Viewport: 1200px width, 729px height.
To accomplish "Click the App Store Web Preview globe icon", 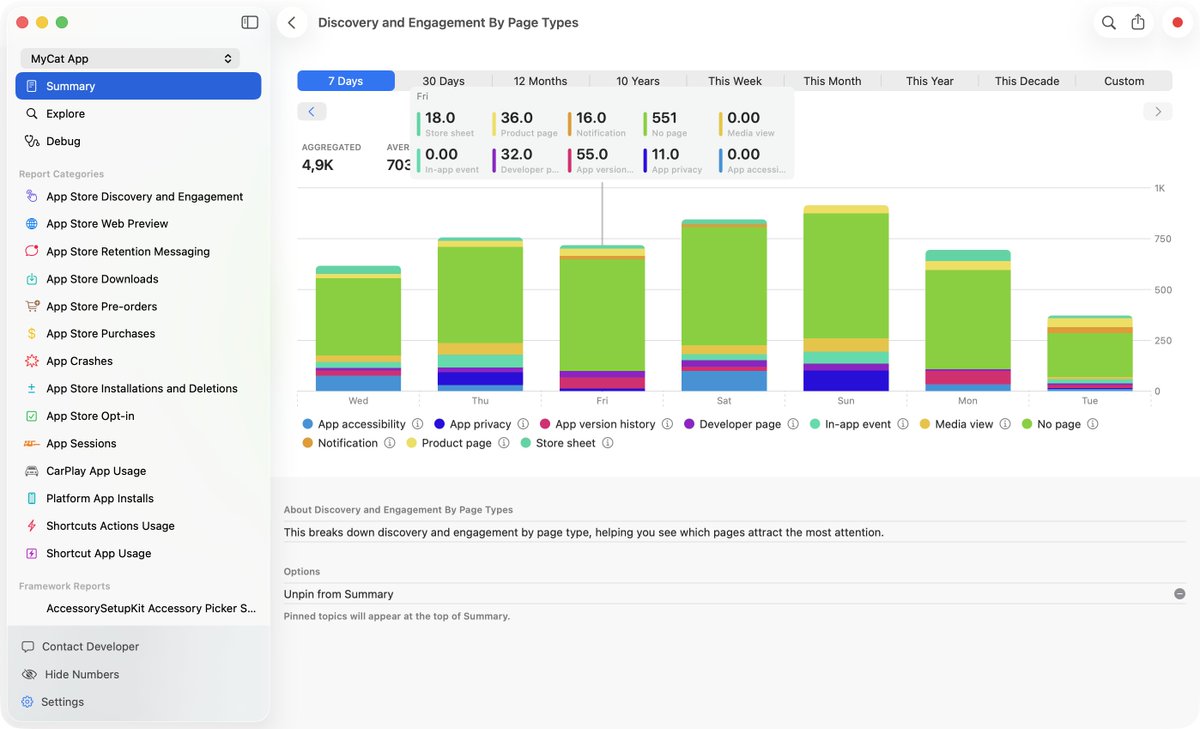I will click(x=32, y=224).
